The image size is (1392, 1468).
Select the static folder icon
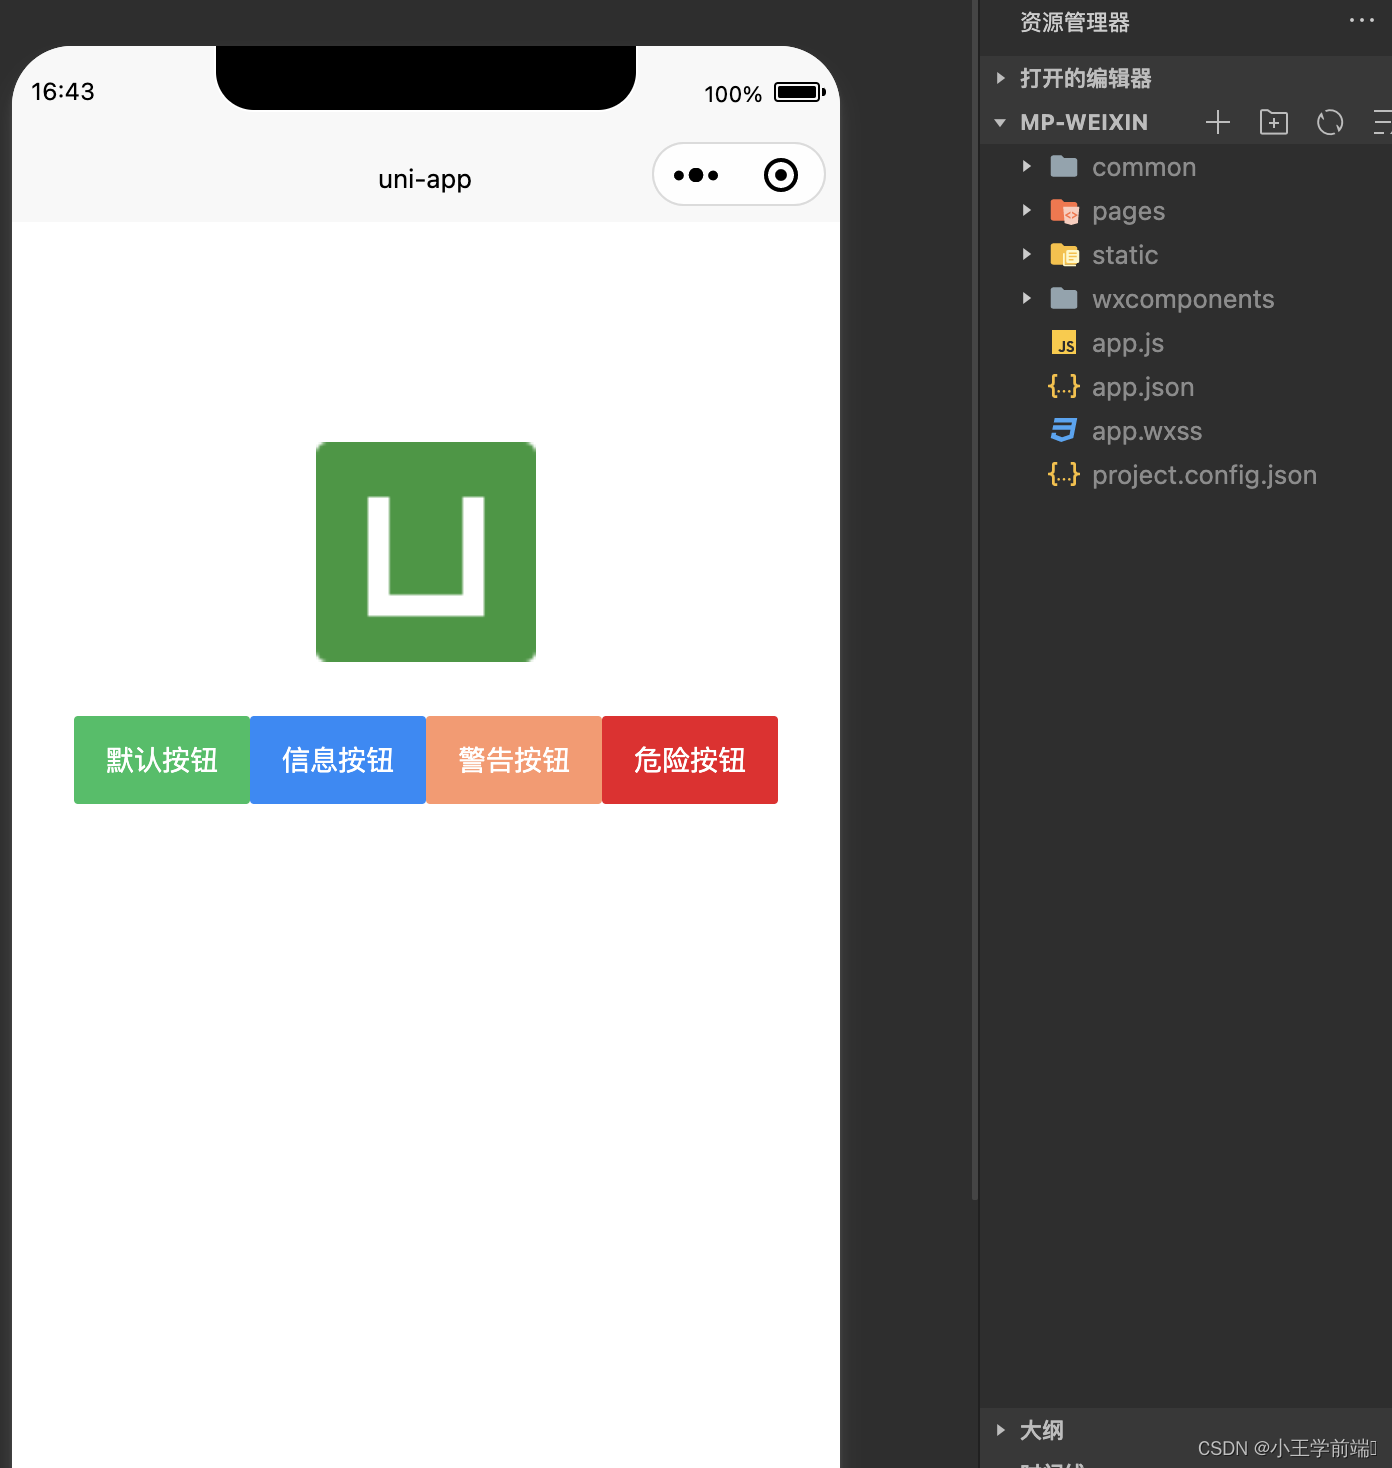click(1064, 255)
